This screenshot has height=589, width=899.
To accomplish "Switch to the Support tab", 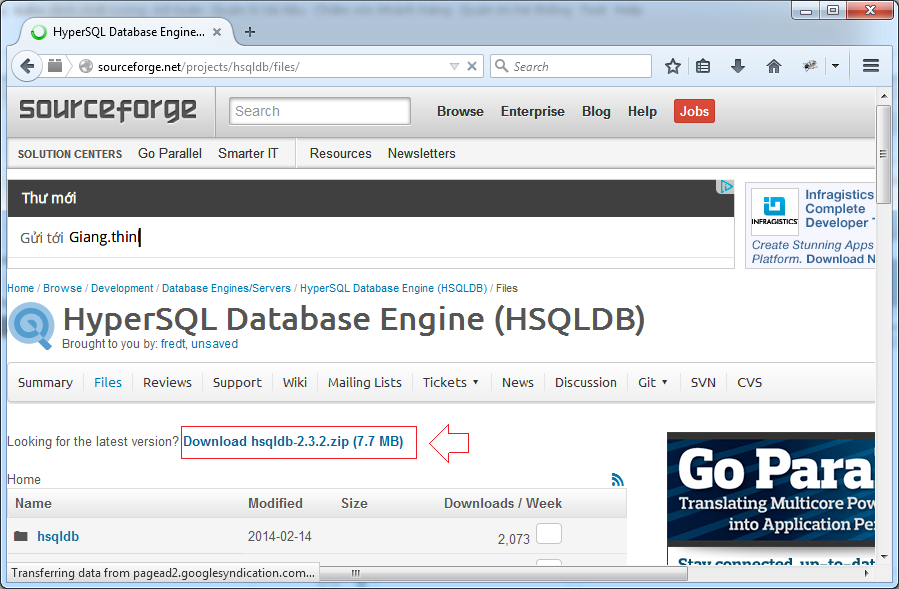I will 237,383.
